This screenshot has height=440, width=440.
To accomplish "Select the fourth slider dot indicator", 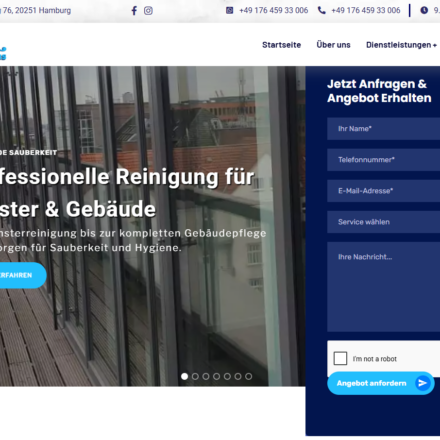I will click(x=216, y=376).
